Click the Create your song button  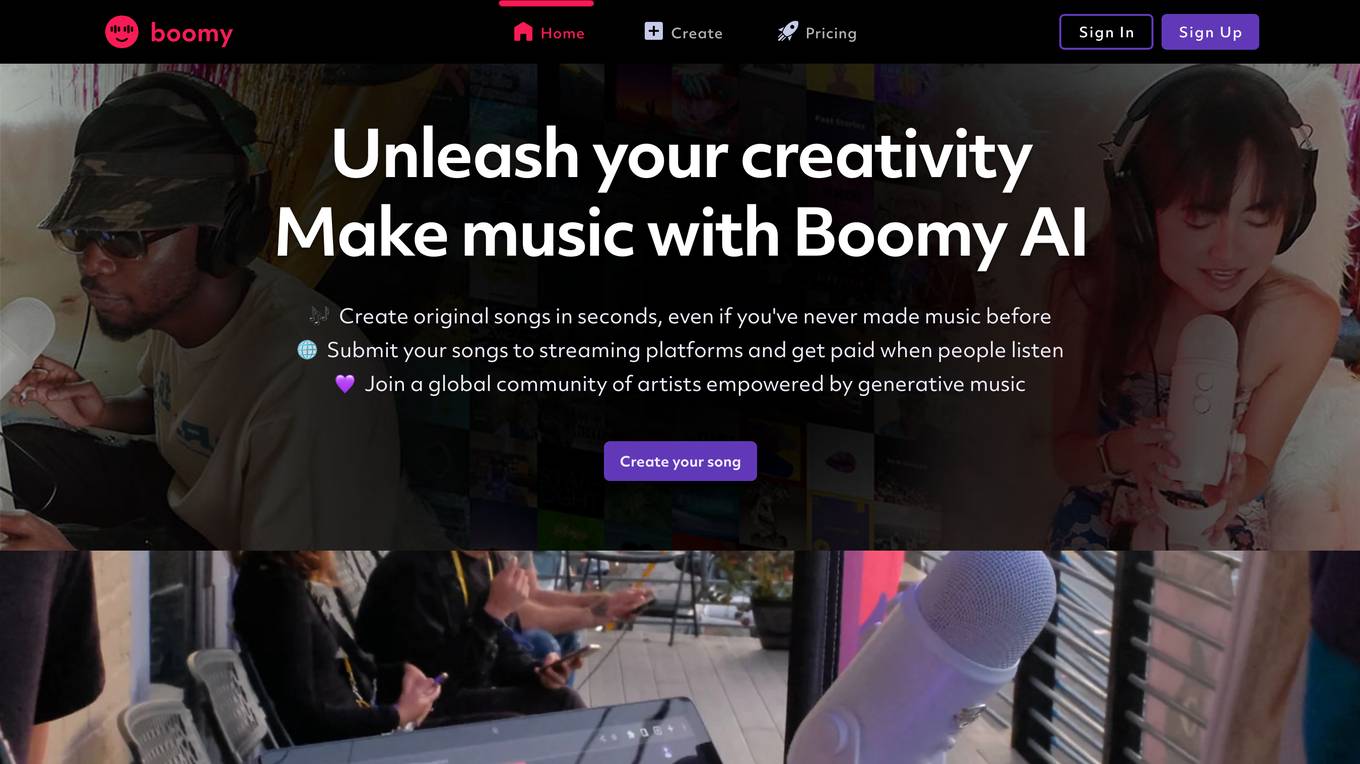tap(680, 461)
